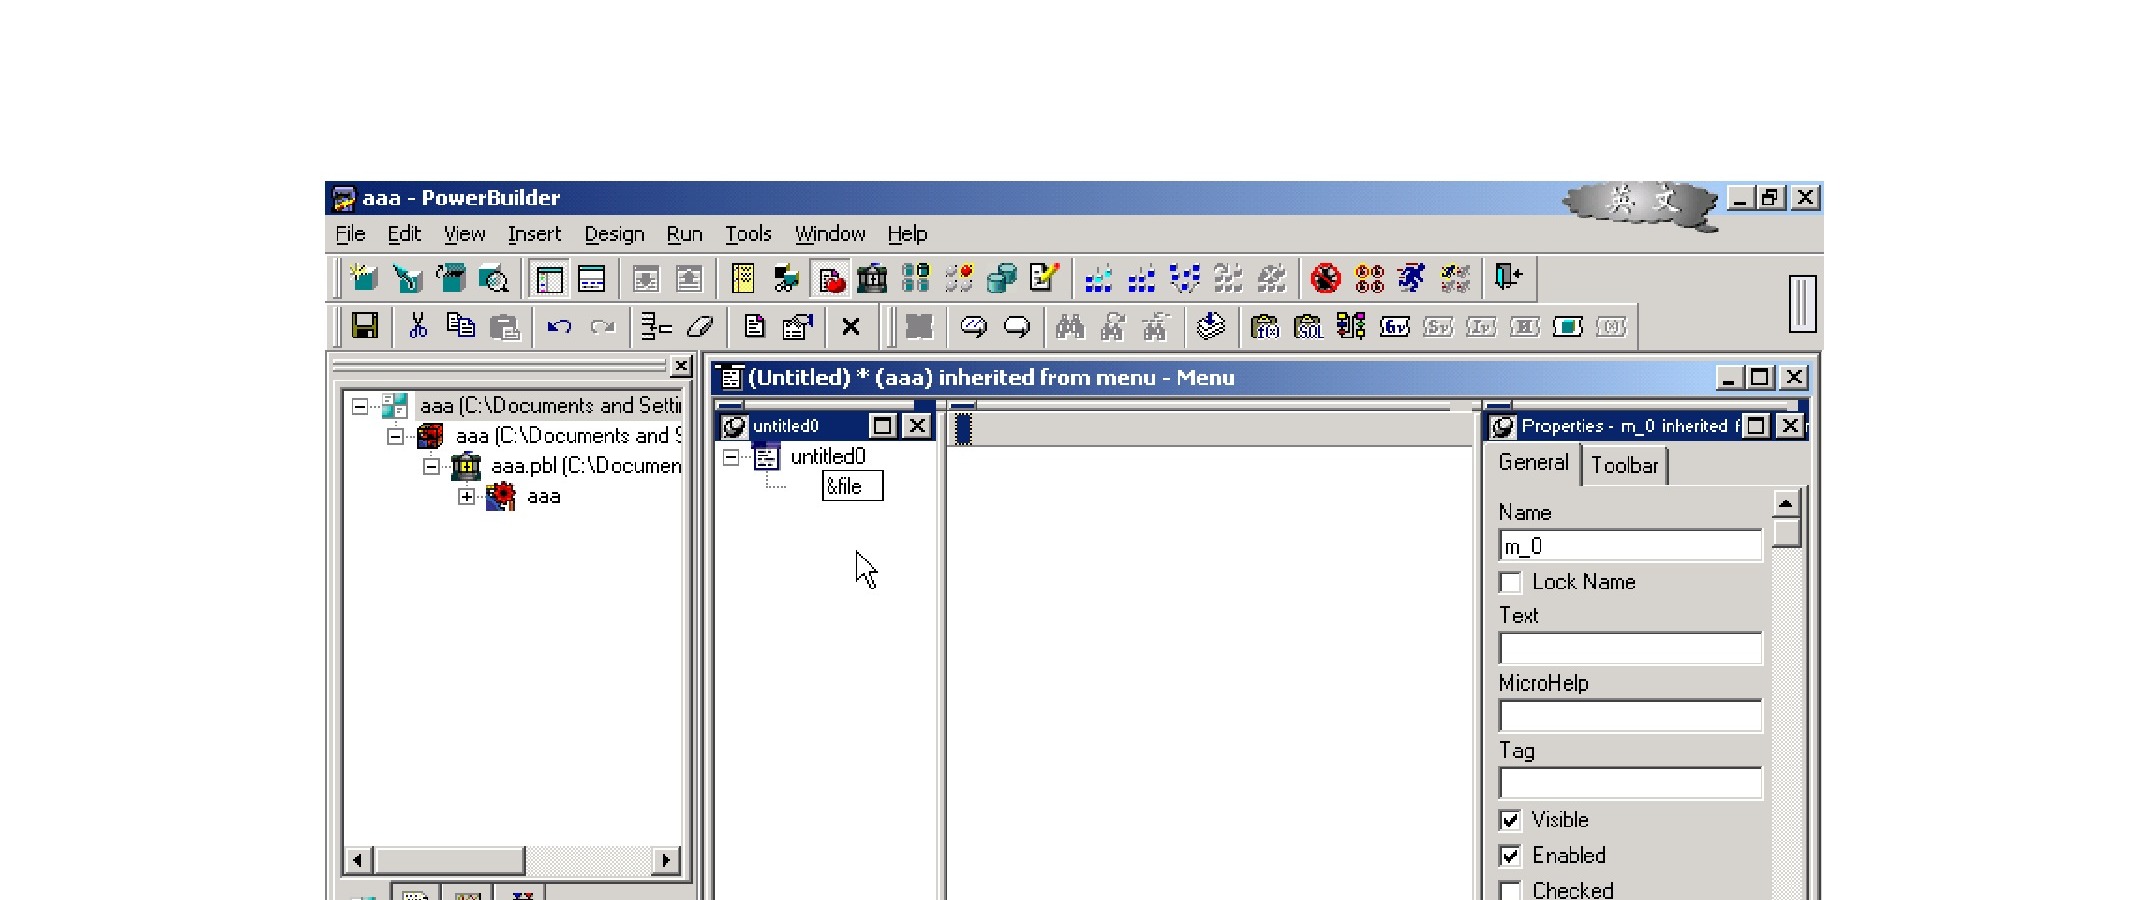Click the Incremental Build Workspace icon
Image resolution: width=2149 pixels, height=900 pixels.
(1099, 278)
